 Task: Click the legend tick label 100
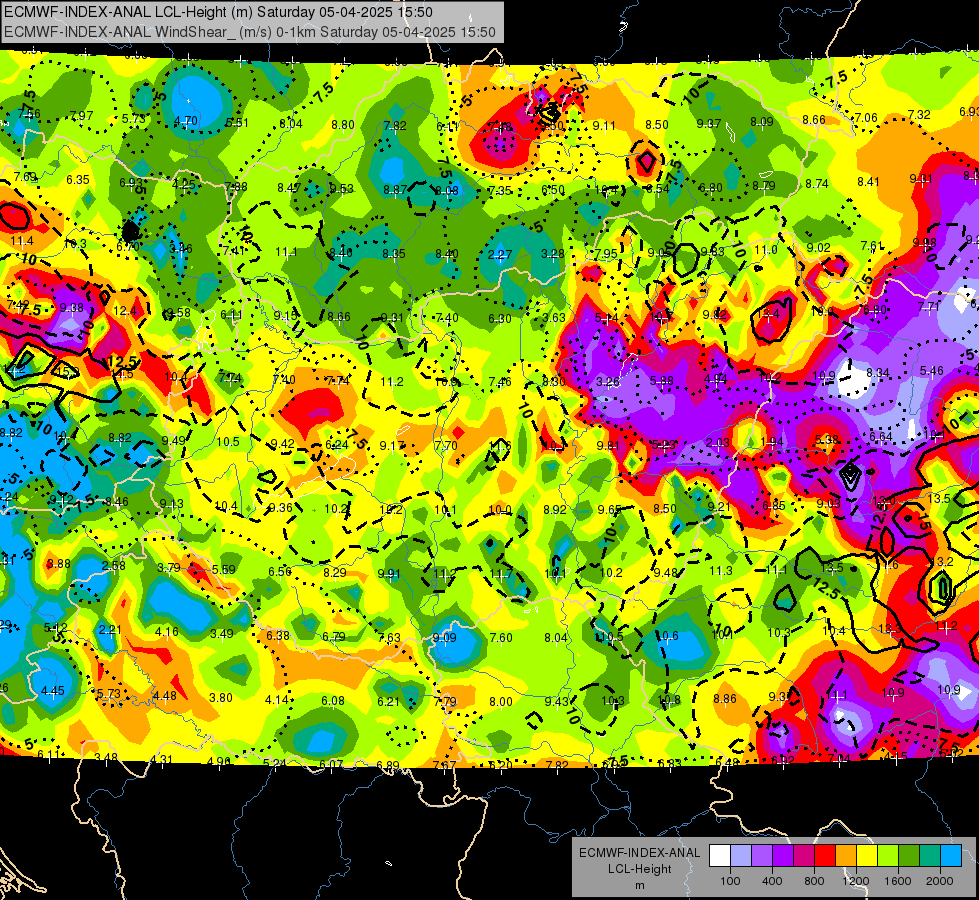coord(730,881)
